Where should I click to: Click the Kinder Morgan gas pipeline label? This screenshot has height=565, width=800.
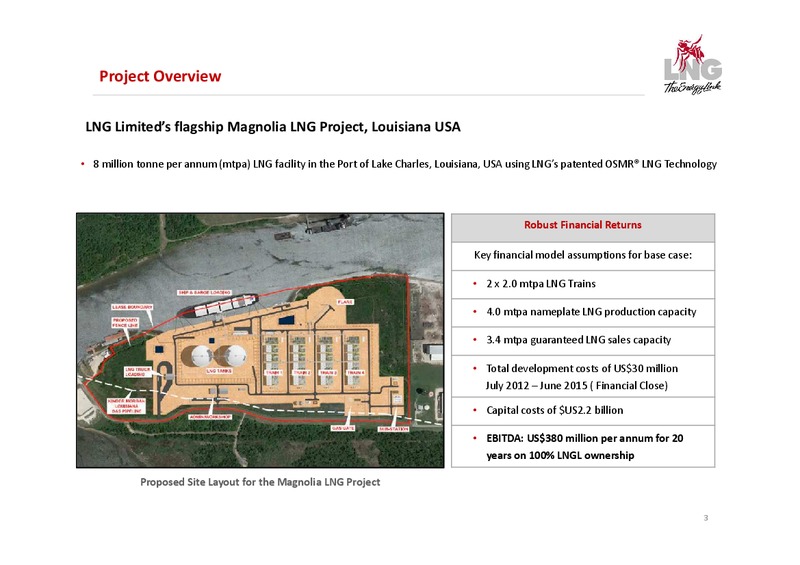click(x=127, y=406)
